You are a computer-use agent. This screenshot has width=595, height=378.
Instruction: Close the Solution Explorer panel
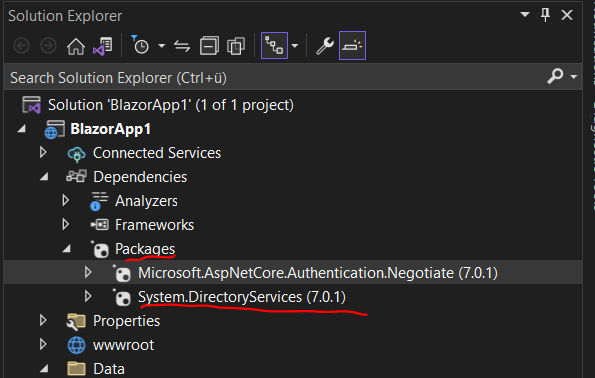(x=567, y=15)
